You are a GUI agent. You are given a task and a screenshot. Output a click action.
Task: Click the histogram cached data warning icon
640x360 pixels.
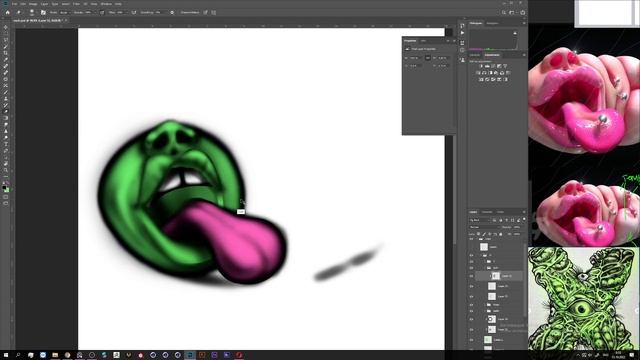515,33
